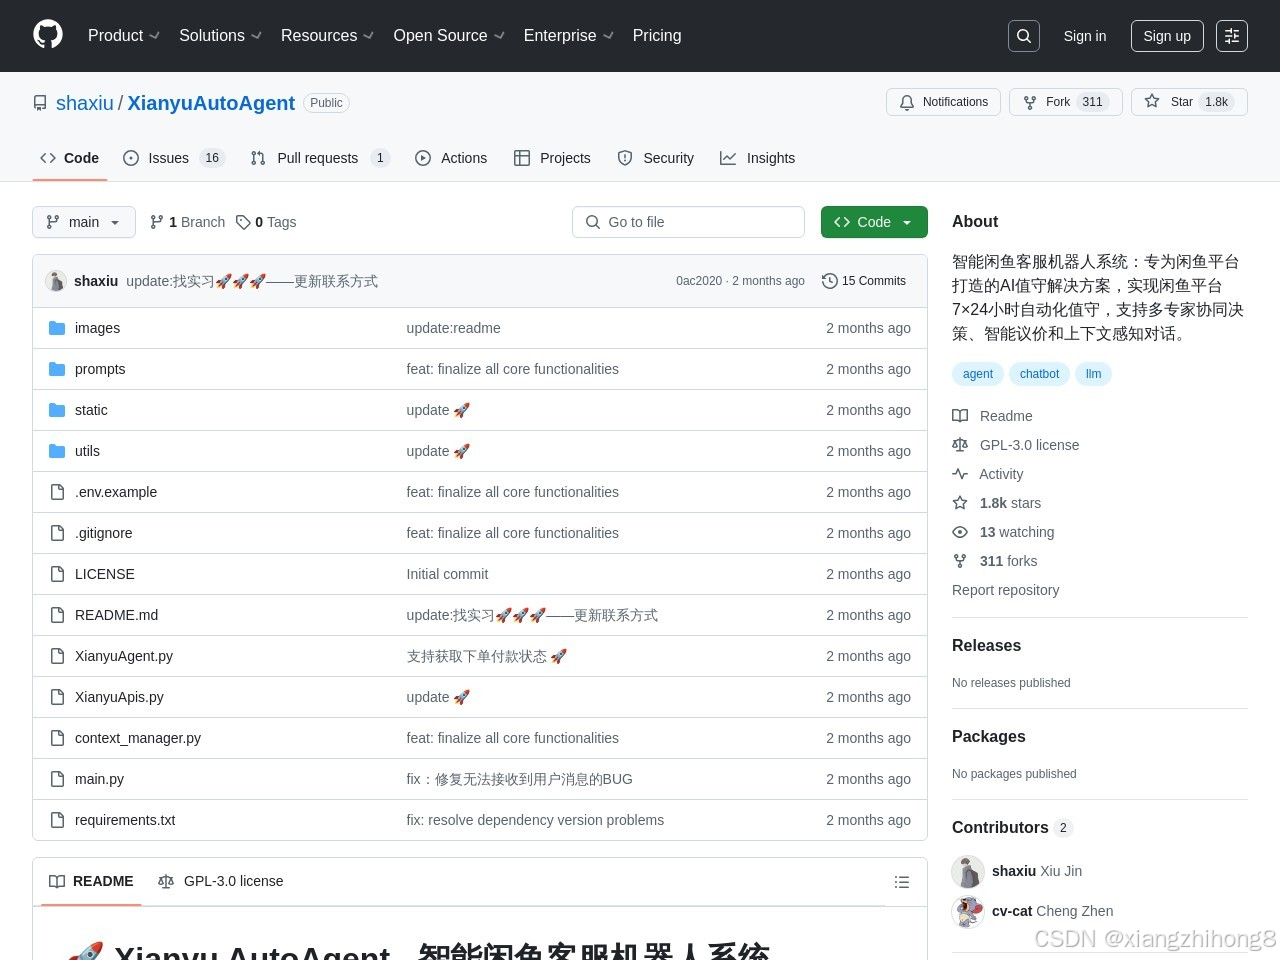Click the scale icon beside GPL-3.0 license in About
The image size is (1280, 960).
(x=960, y=445)
